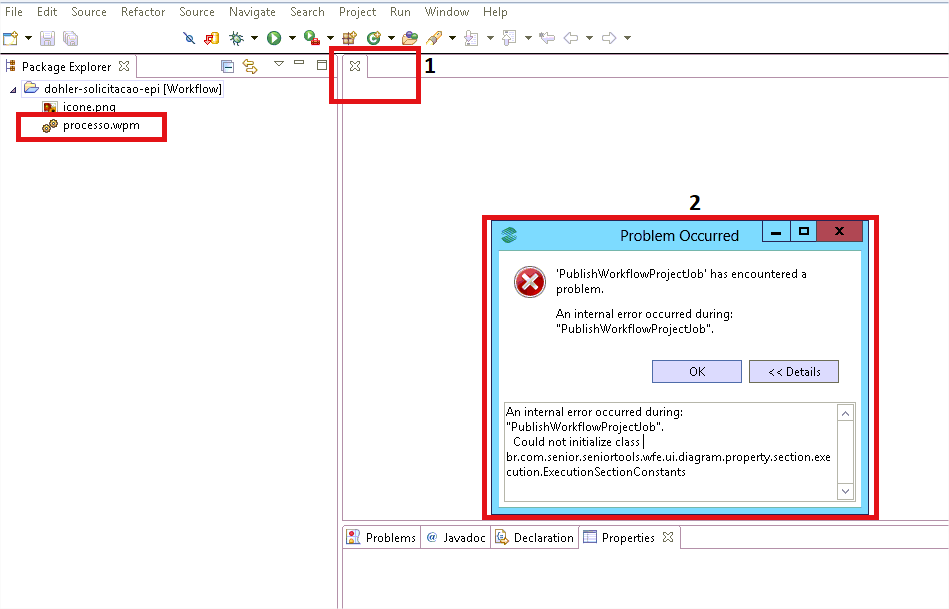The image size is (949, 609).
Task: Click OK in Problem Occurred dialog
Action: [696, 372]
